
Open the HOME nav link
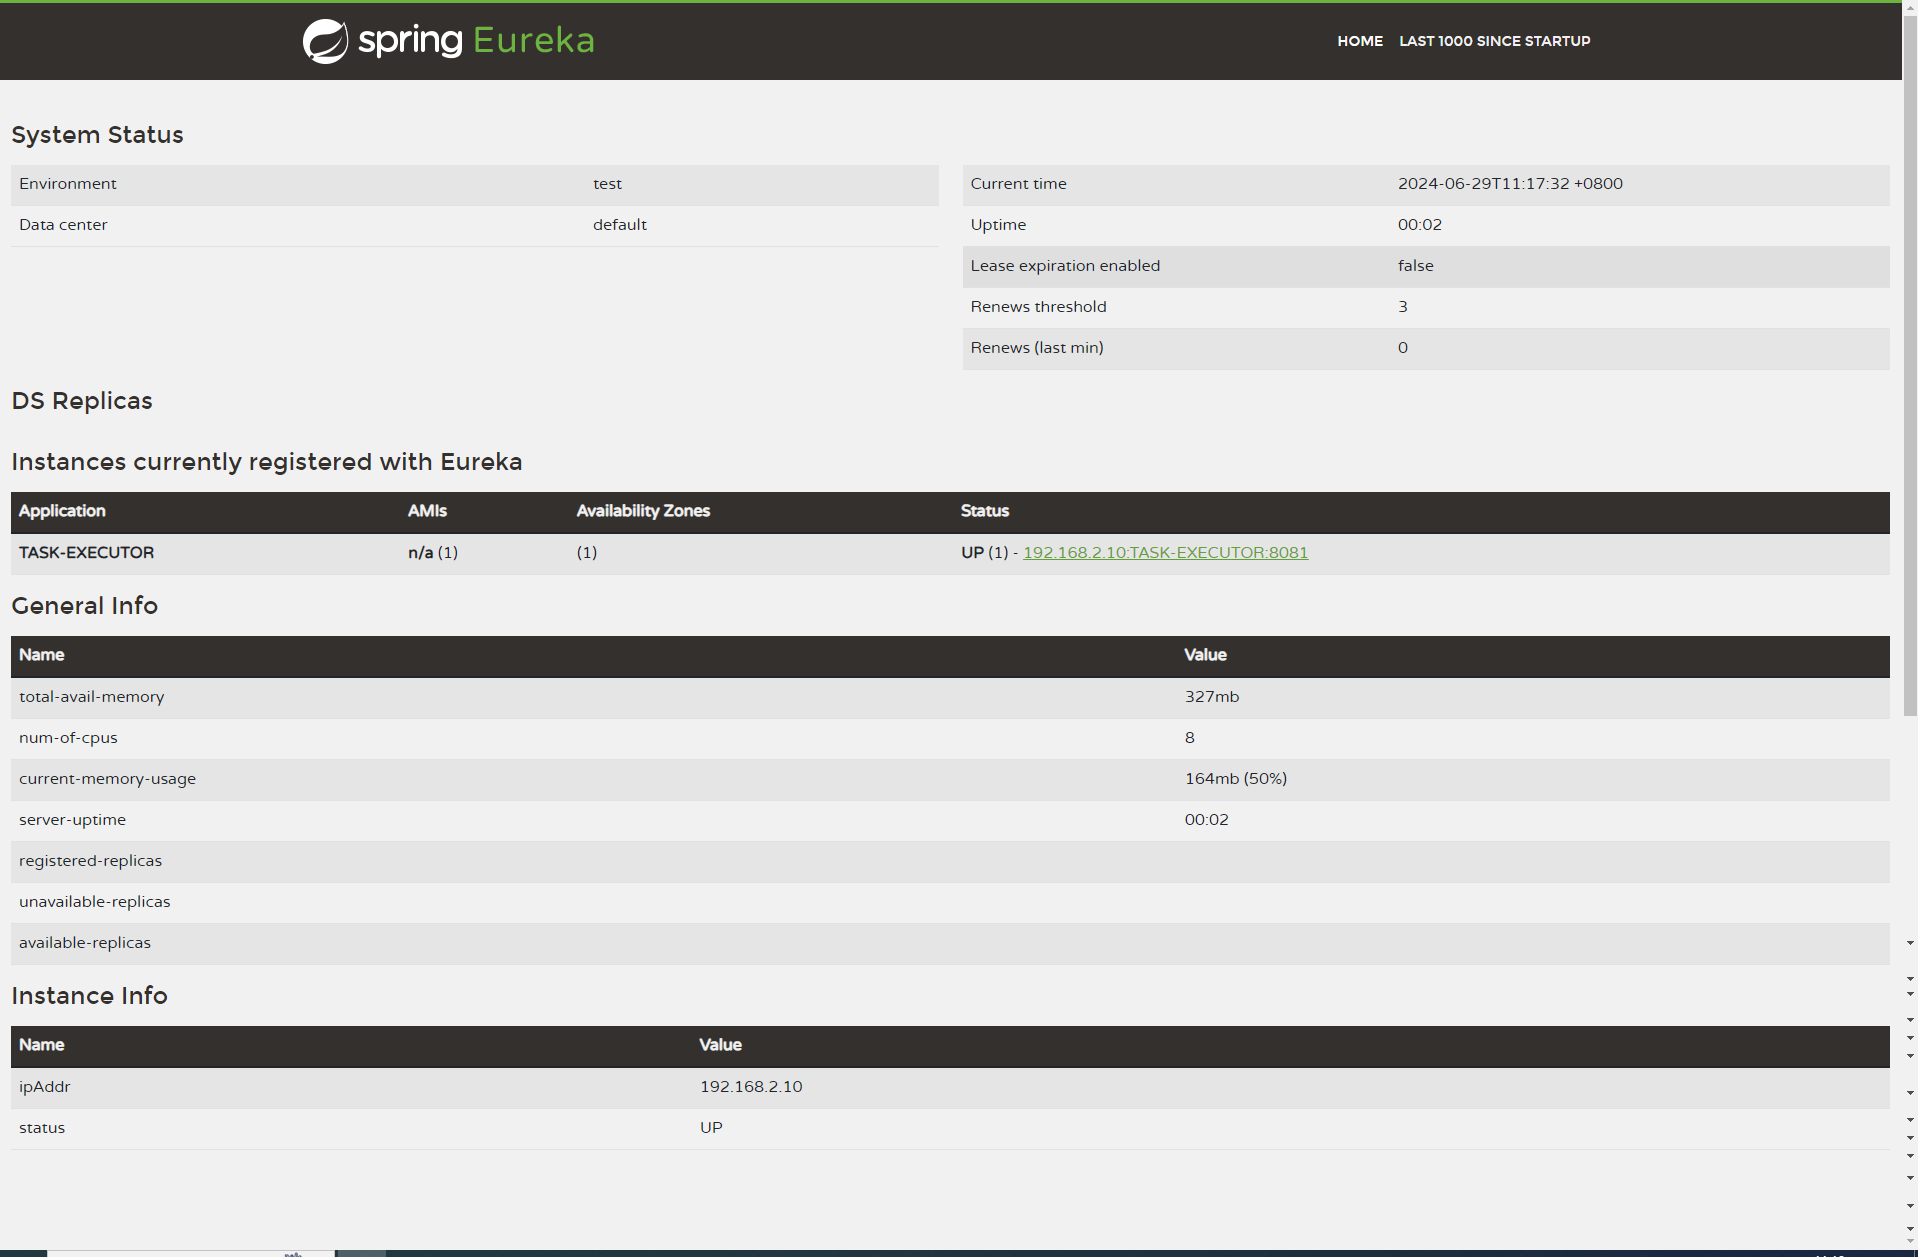click(1360, 41)
